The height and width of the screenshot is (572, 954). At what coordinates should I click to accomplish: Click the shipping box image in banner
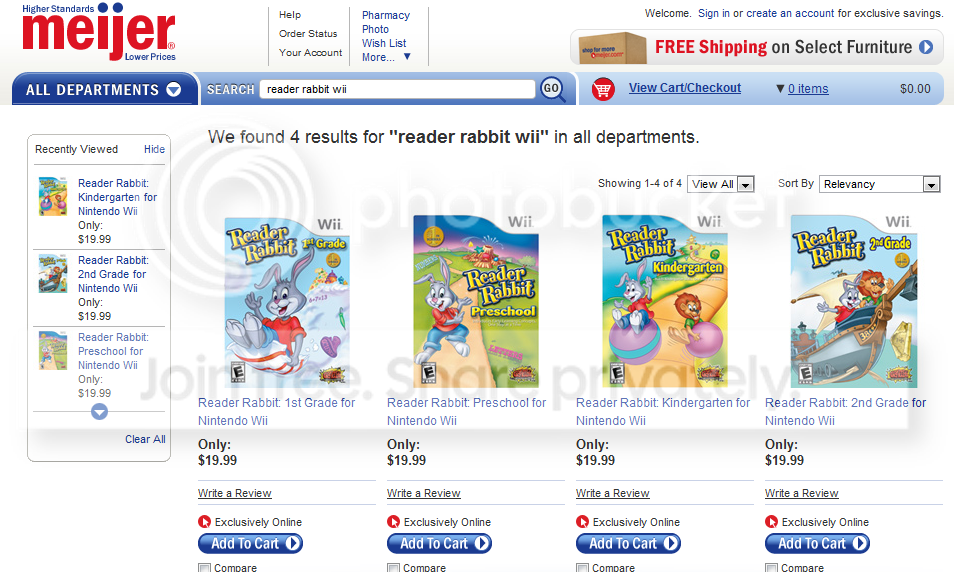[613, 48]
